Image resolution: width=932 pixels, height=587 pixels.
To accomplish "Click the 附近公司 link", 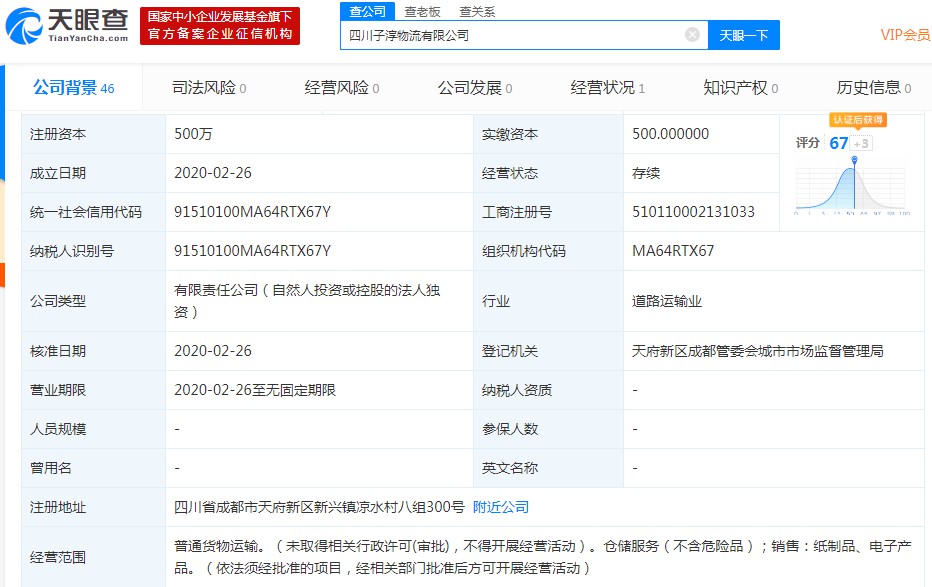I will point(500,507).
